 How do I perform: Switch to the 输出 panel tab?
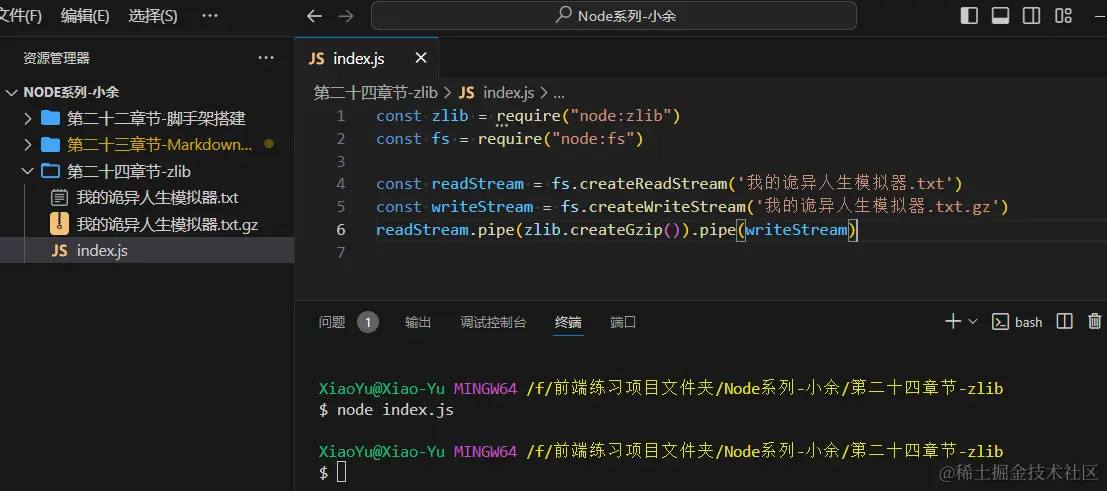pos(418,322)
